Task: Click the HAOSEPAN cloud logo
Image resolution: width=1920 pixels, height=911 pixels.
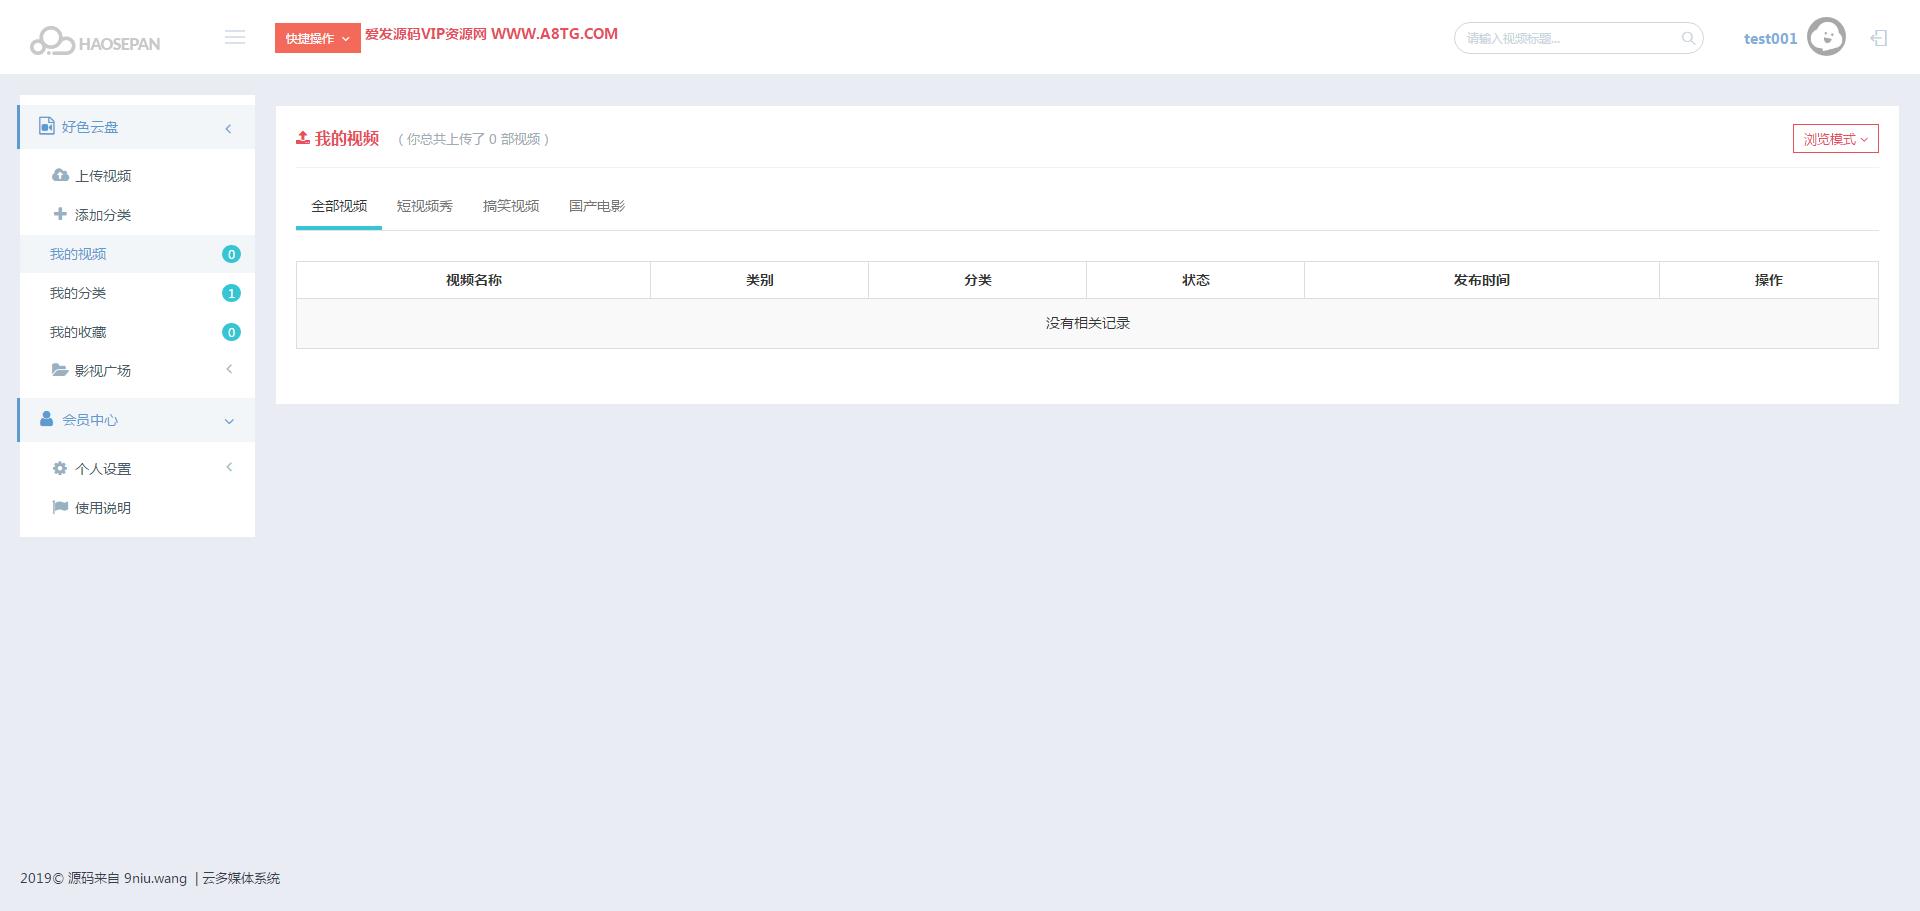Action: tap(95, 41)
